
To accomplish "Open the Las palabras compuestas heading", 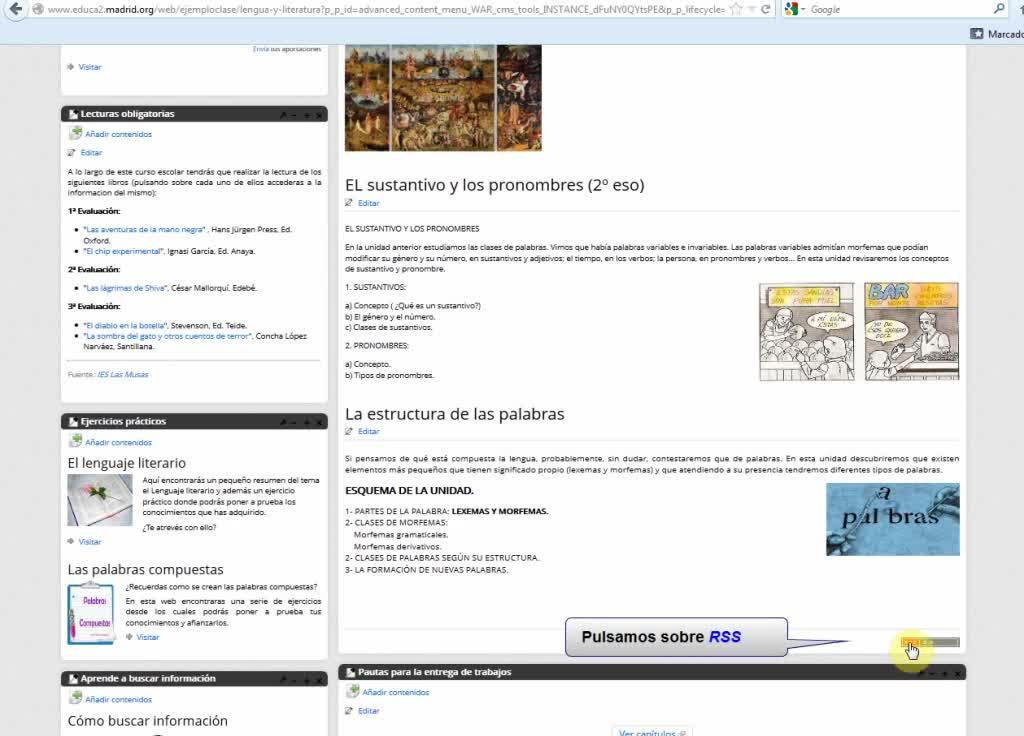I will point(146,569).
